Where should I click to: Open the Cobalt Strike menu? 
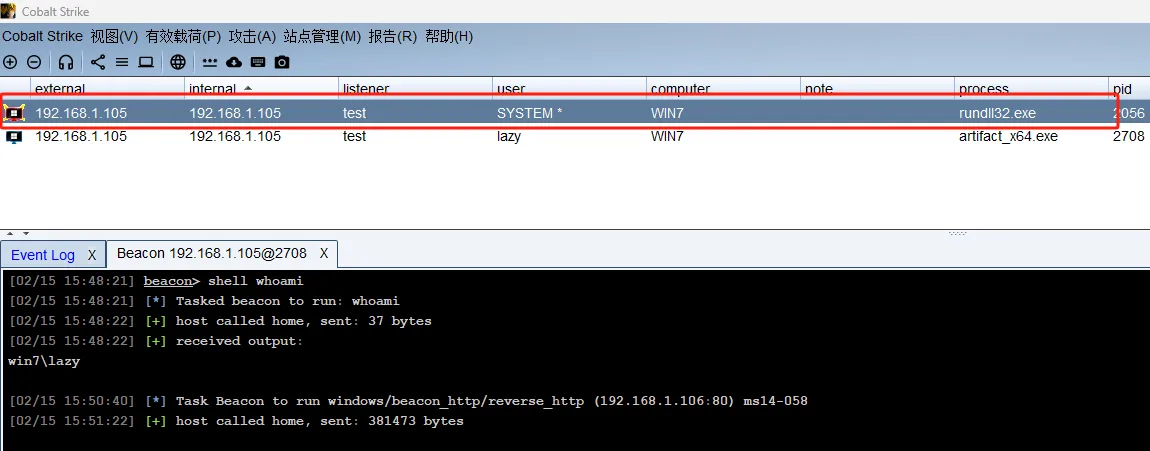43,36
